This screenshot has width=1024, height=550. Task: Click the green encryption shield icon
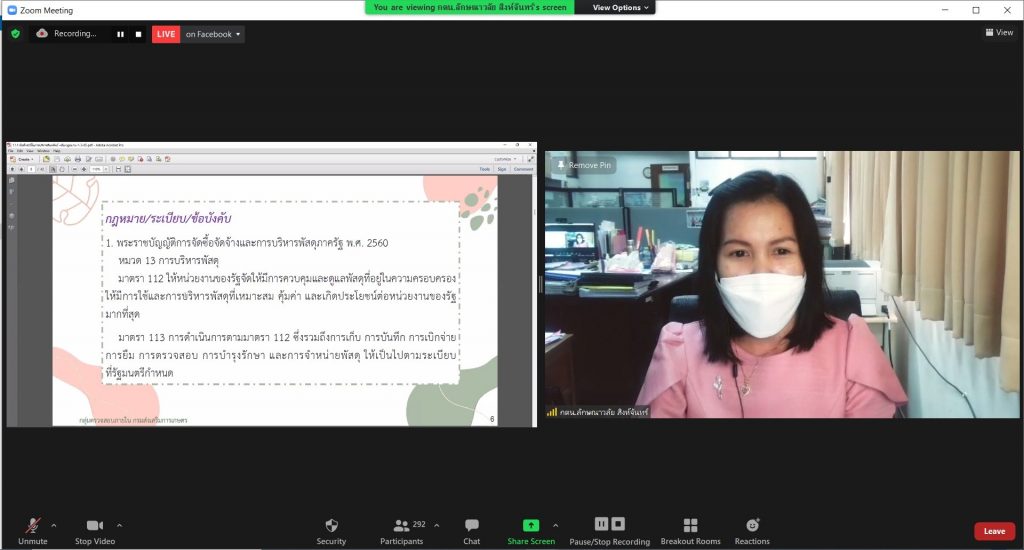[15, 34]
